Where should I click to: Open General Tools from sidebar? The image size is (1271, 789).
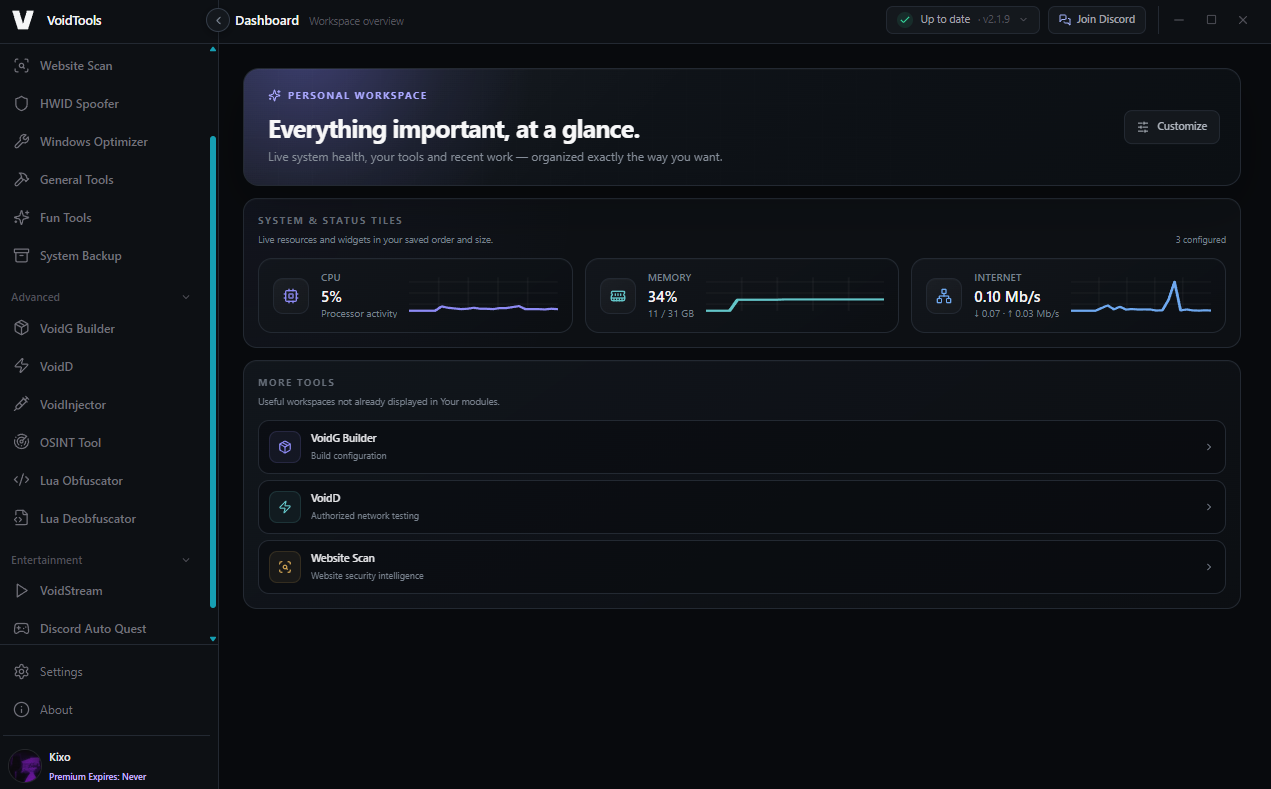pos(104,180)
